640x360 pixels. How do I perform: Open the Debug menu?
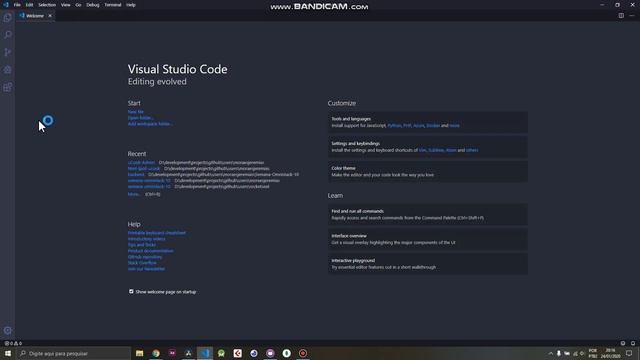(93, 5)
